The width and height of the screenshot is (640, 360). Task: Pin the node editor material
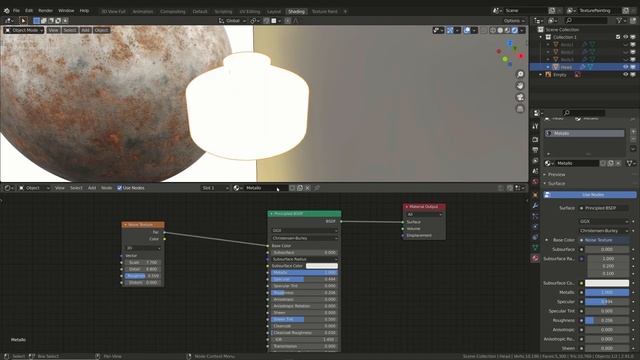[x=317, y=188]
